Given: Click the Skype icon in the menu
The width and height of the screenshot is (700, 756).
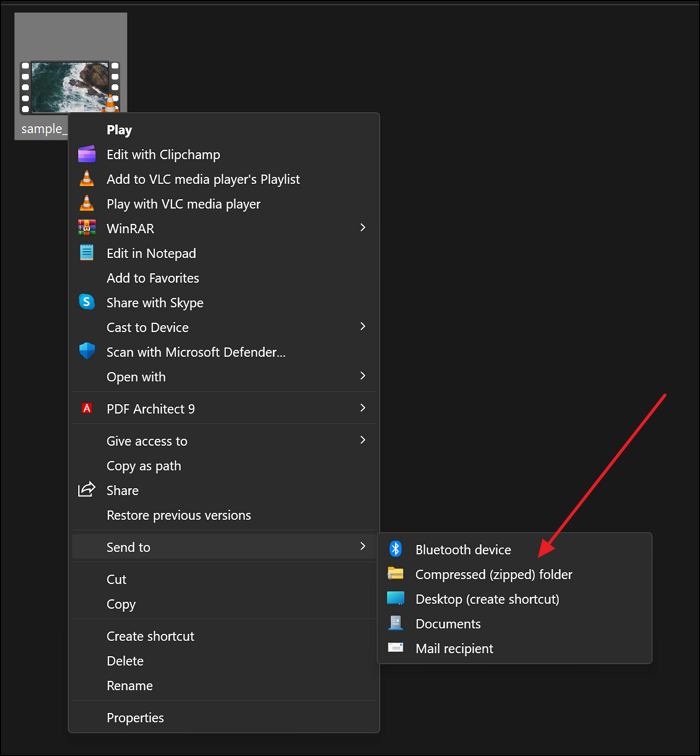Looking at the screenshot, I should click(87, 302).
